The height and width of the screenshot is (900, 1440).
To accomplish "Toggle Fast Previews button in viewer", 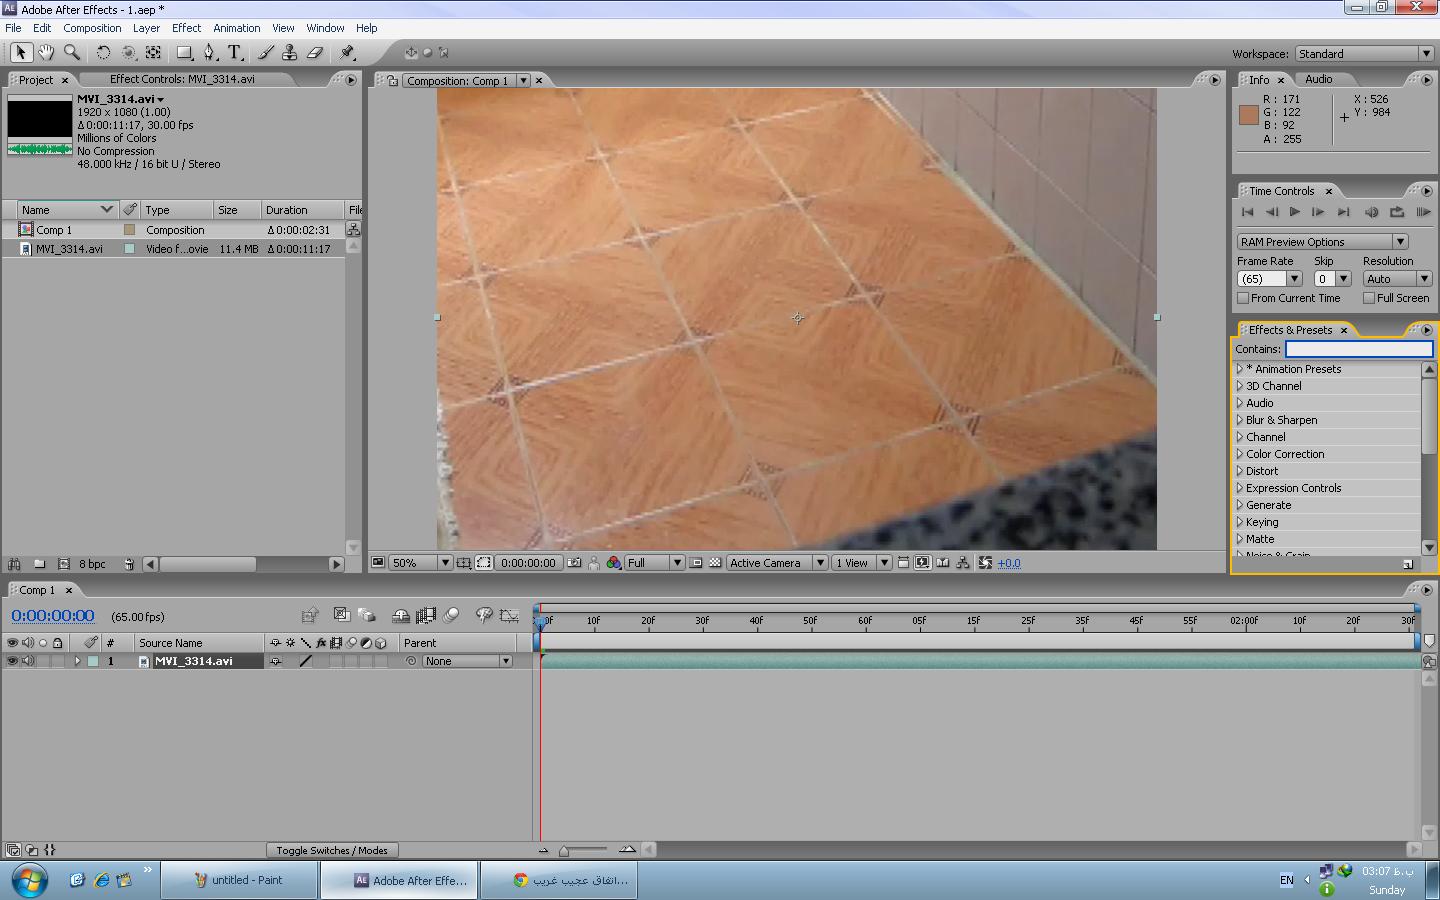I will [923, 563].
